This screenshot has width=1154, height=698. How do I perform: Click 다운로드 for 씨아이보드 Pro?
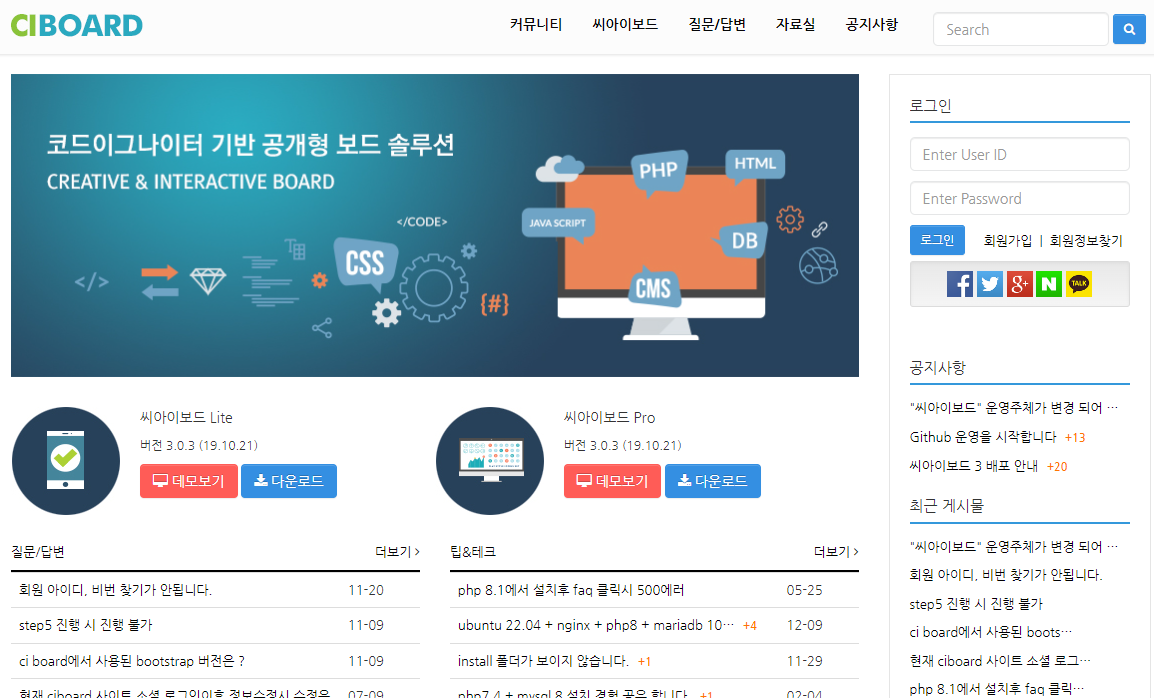712,481
